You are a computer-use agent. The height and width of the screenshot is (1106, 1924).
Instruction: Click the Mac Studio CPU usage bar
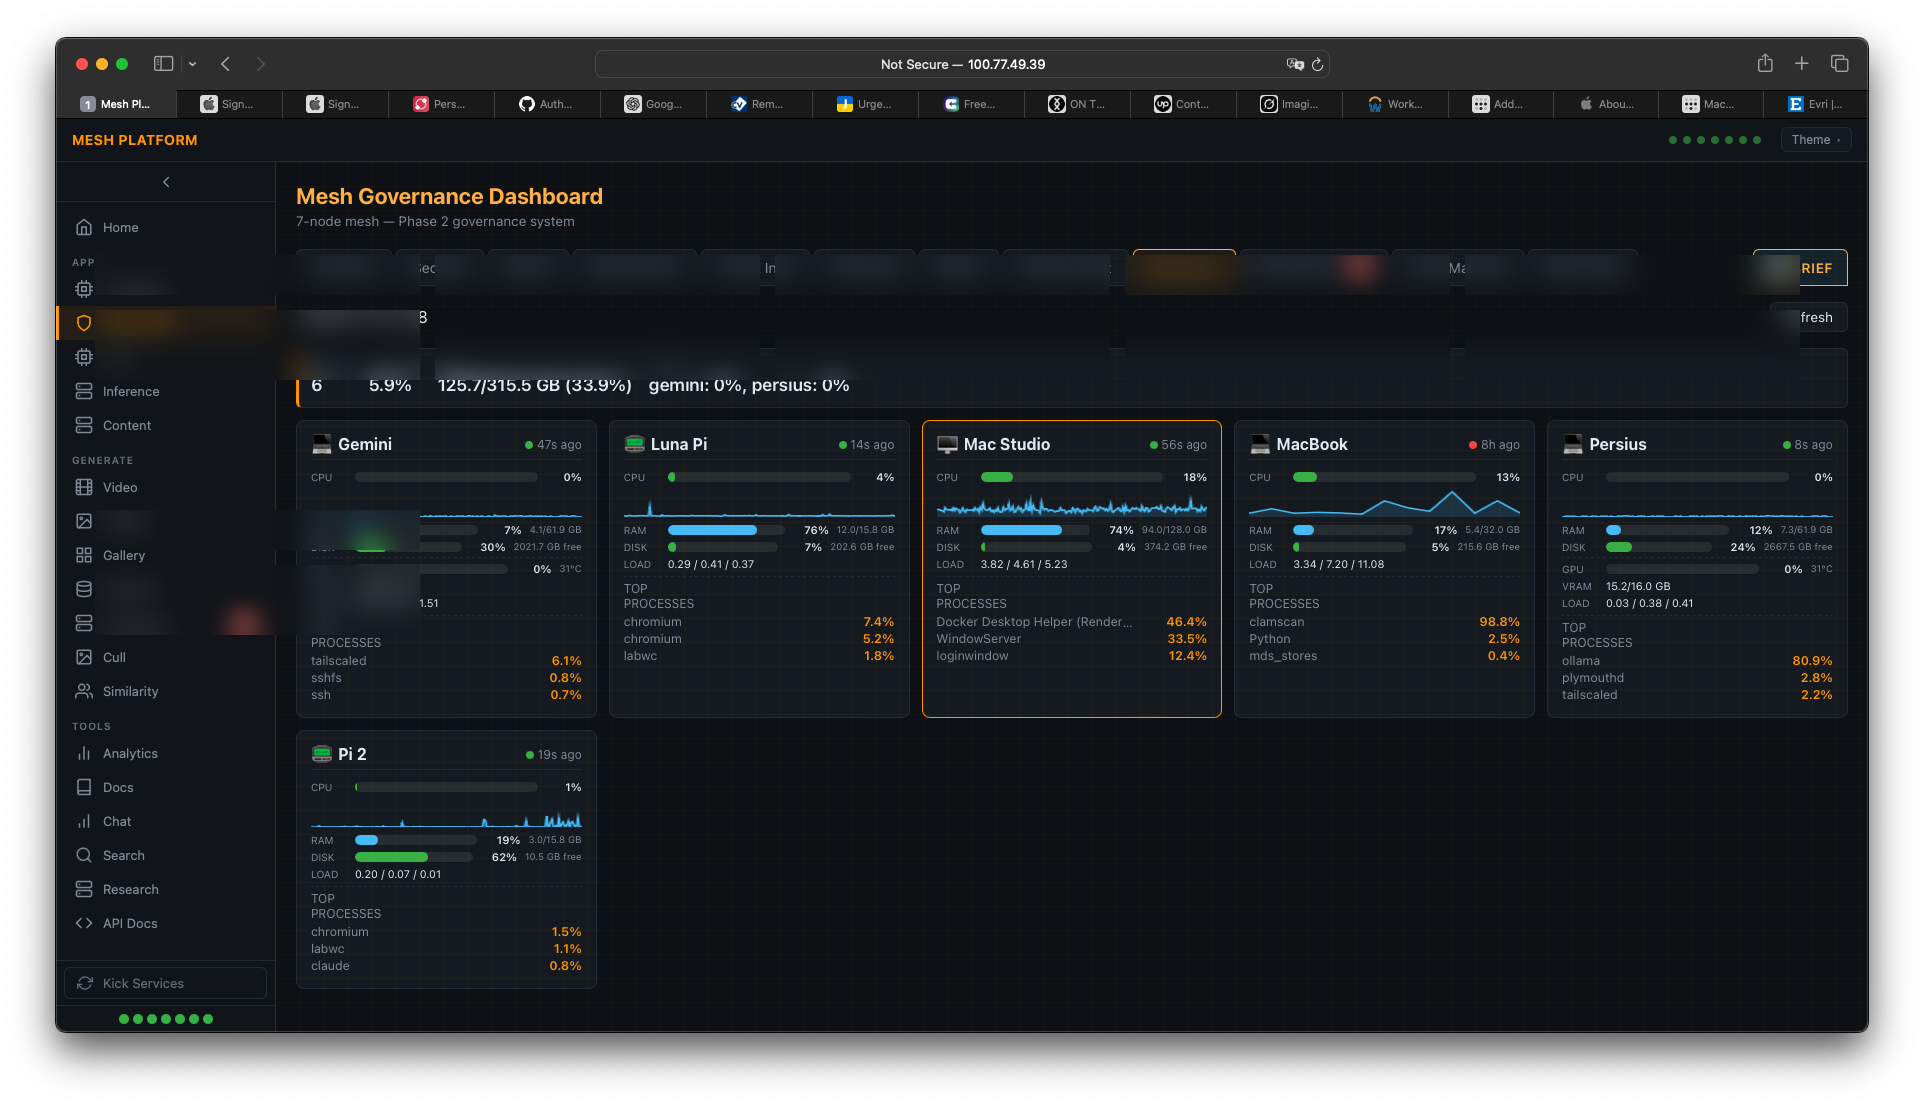[x=1070, y=477]
